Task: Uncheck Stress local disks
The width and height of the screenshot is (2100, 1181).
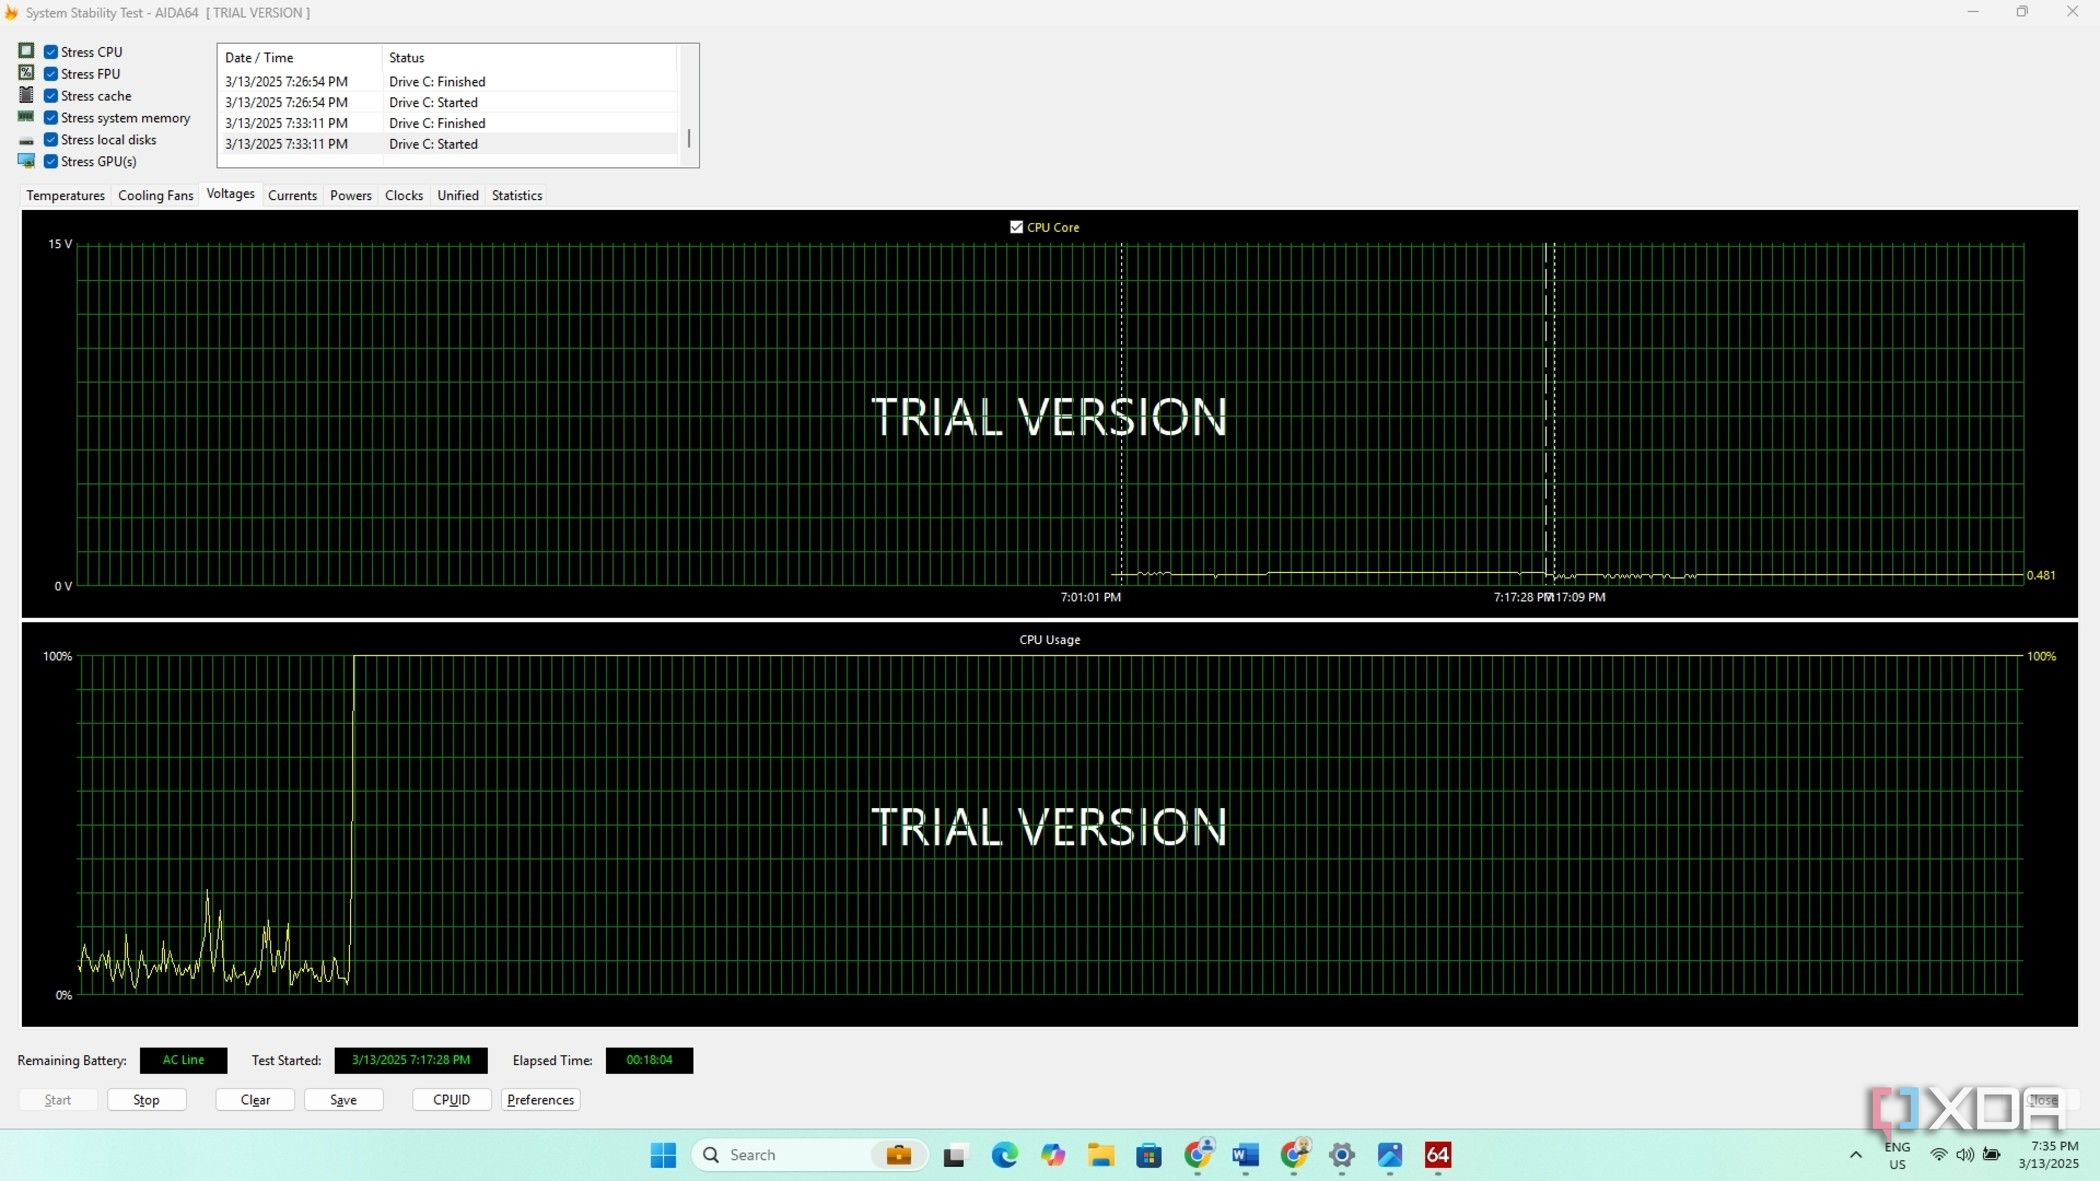Action: [51, 140]
